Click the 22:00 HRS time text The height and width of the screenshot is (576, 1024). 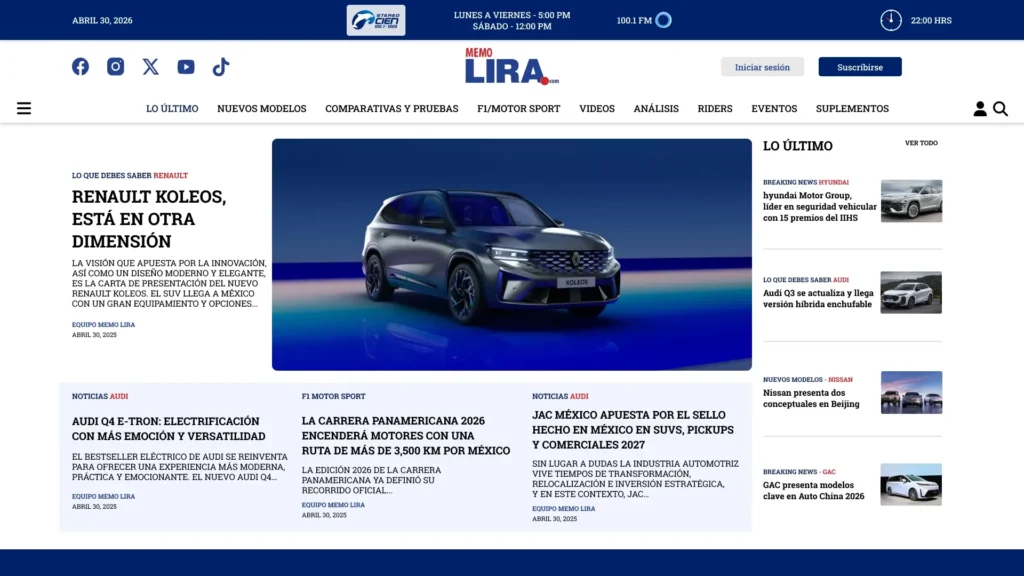coord(931,20)
